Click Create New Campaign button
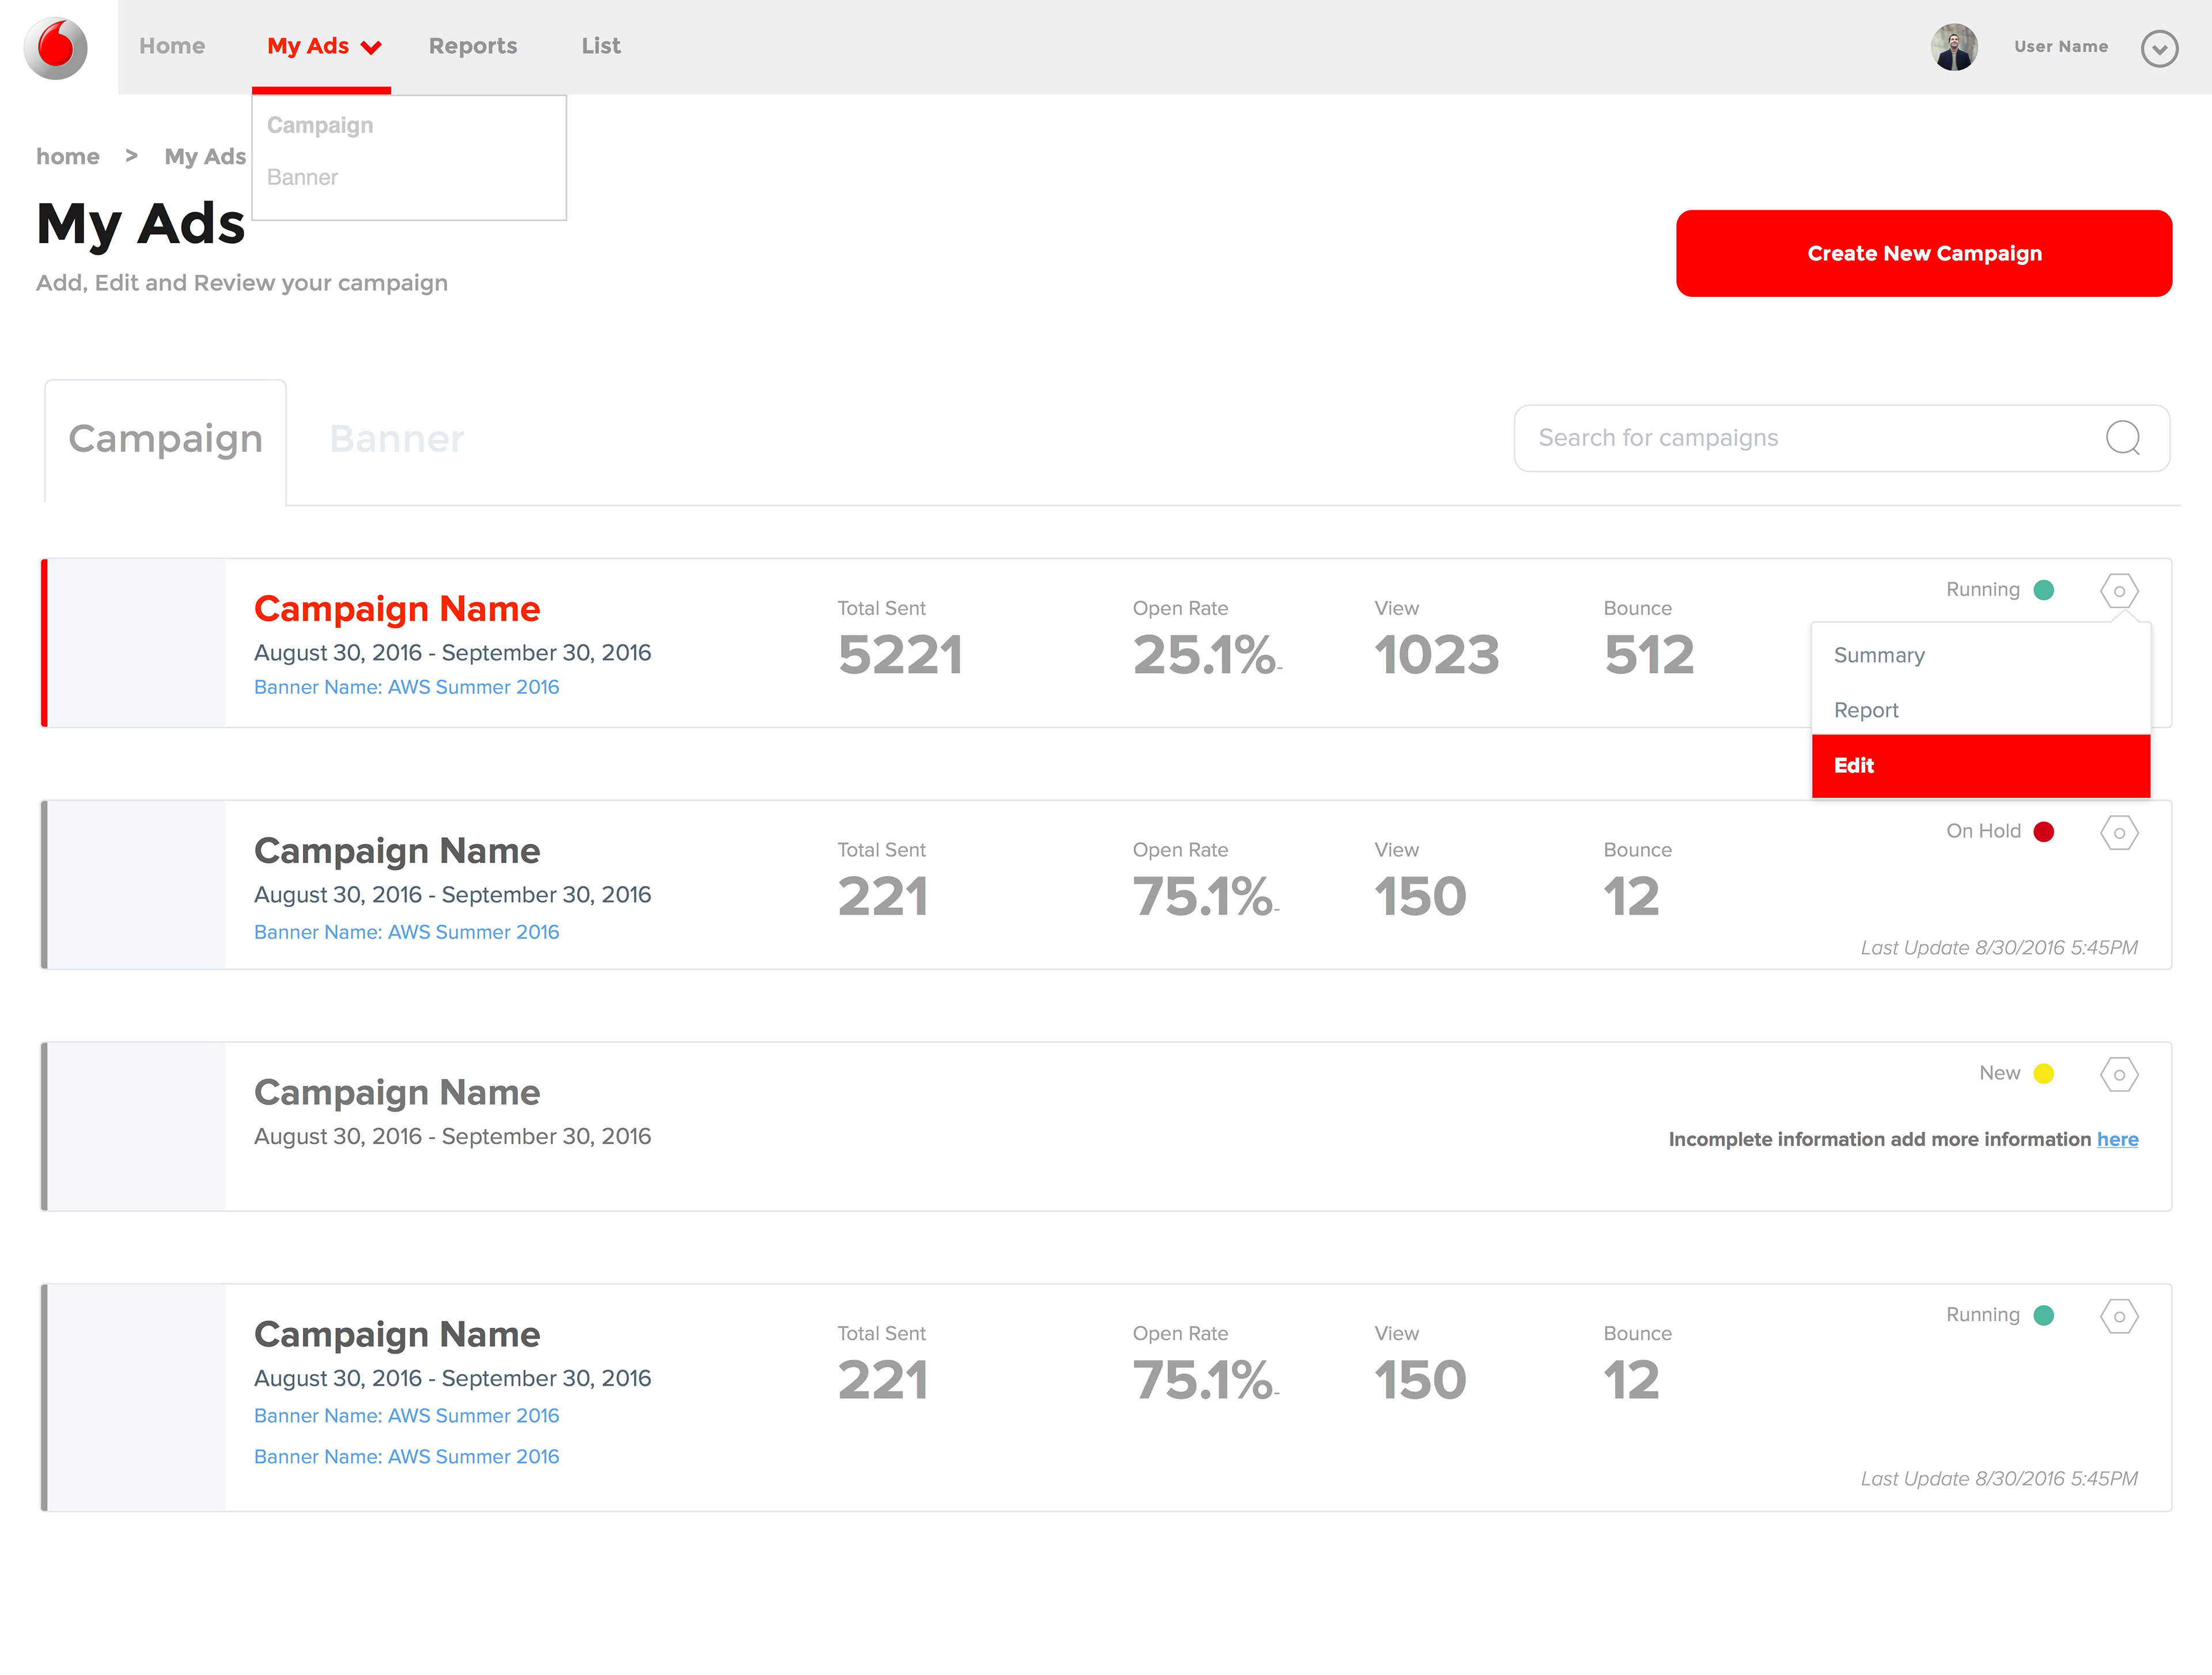 [1923, 253]
